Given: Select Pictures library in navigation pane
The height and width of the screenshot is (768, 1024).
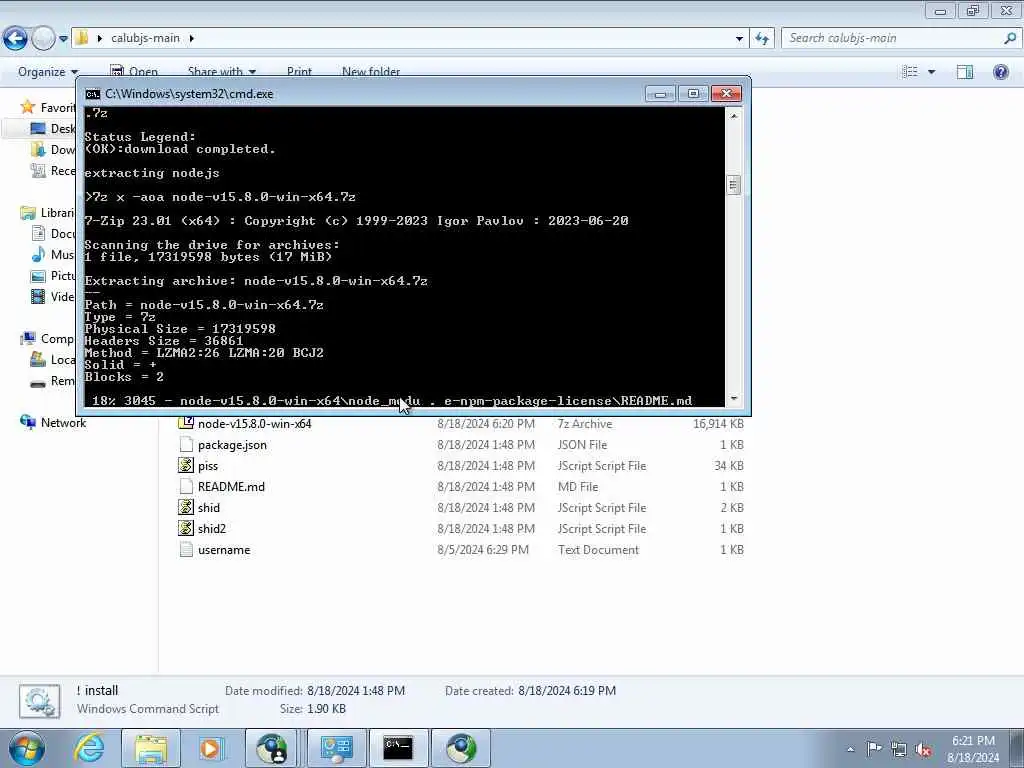Looking at the screenshot, I should (x=54, y=276).
